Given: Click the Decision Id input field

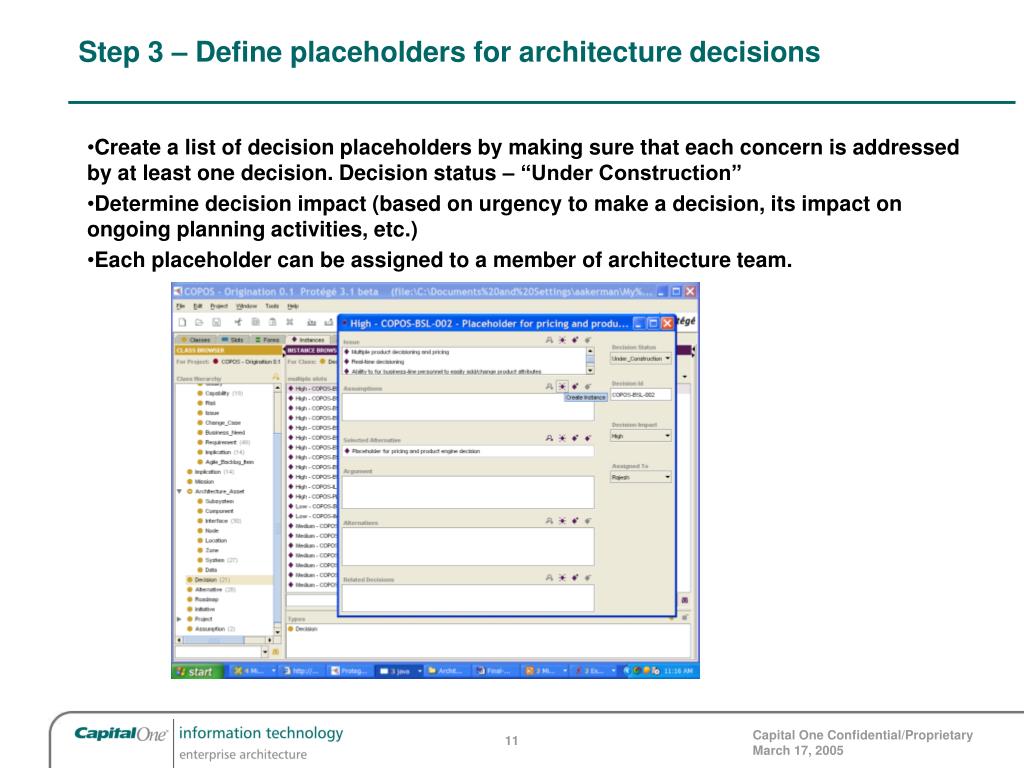Looking at the screenshot, I should click(640, 394).
